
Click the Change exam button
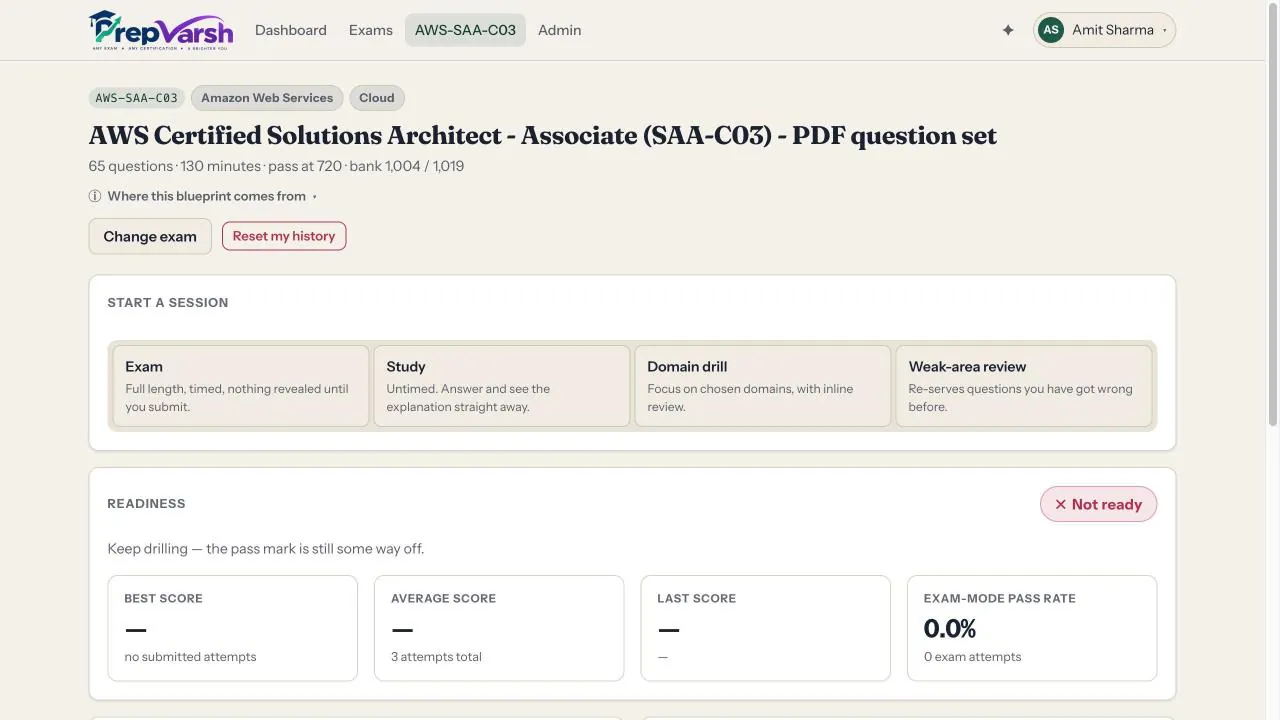pyautogui.click(x=150, y=236)
